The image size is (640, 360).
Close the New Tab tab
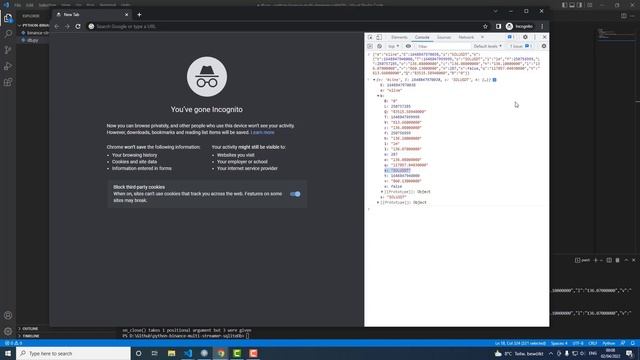coord(126,15)
